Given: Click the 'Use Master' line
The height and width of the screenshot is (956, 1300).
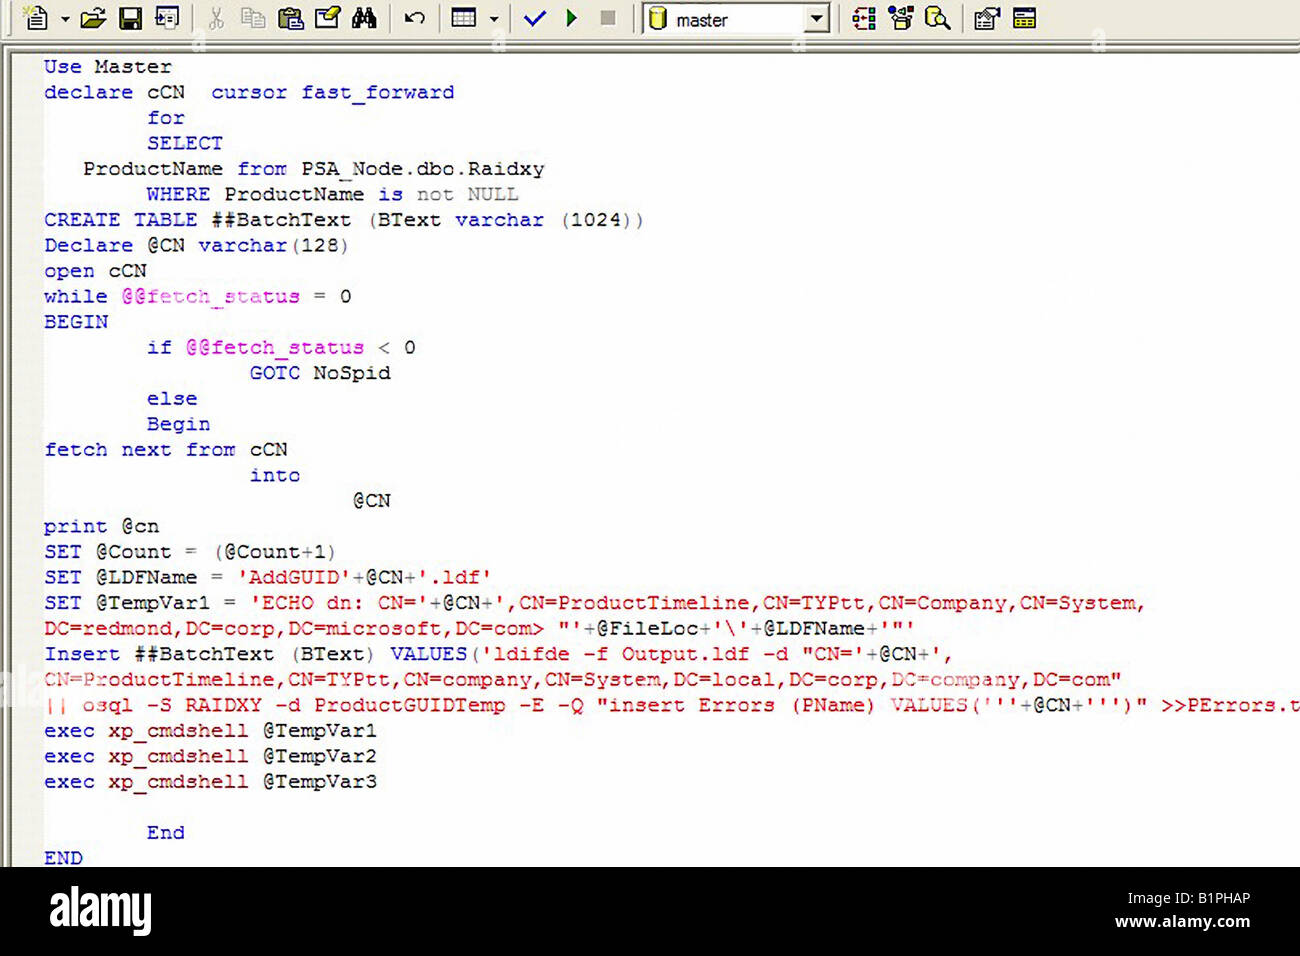Looking at the screenshot, I should [x=108, y=66].
